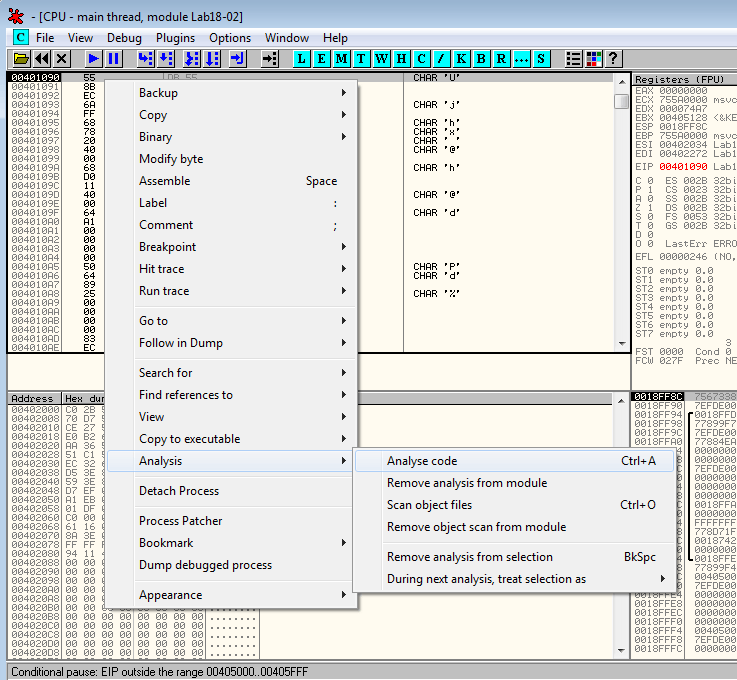
Task: Click Dump debugged process
Action: point(205,565)
